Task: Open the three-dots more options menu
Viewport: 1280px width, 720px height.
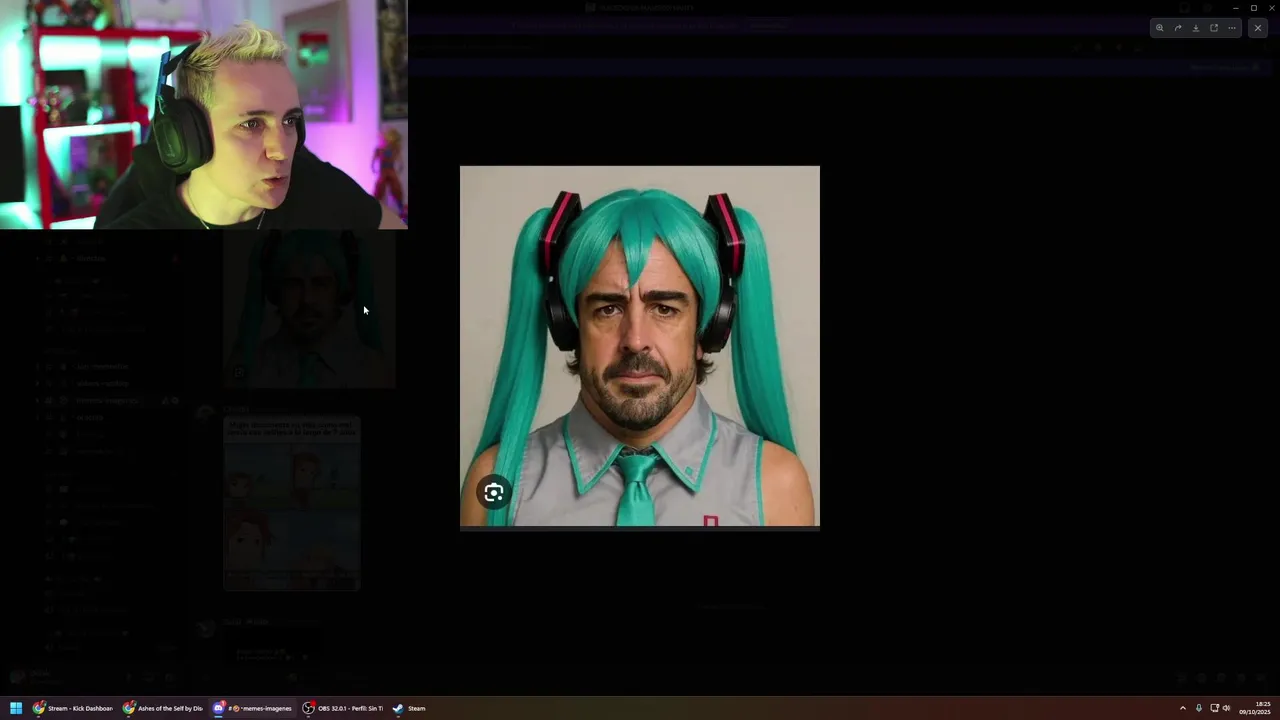Action: click(x=1232, y=28)
